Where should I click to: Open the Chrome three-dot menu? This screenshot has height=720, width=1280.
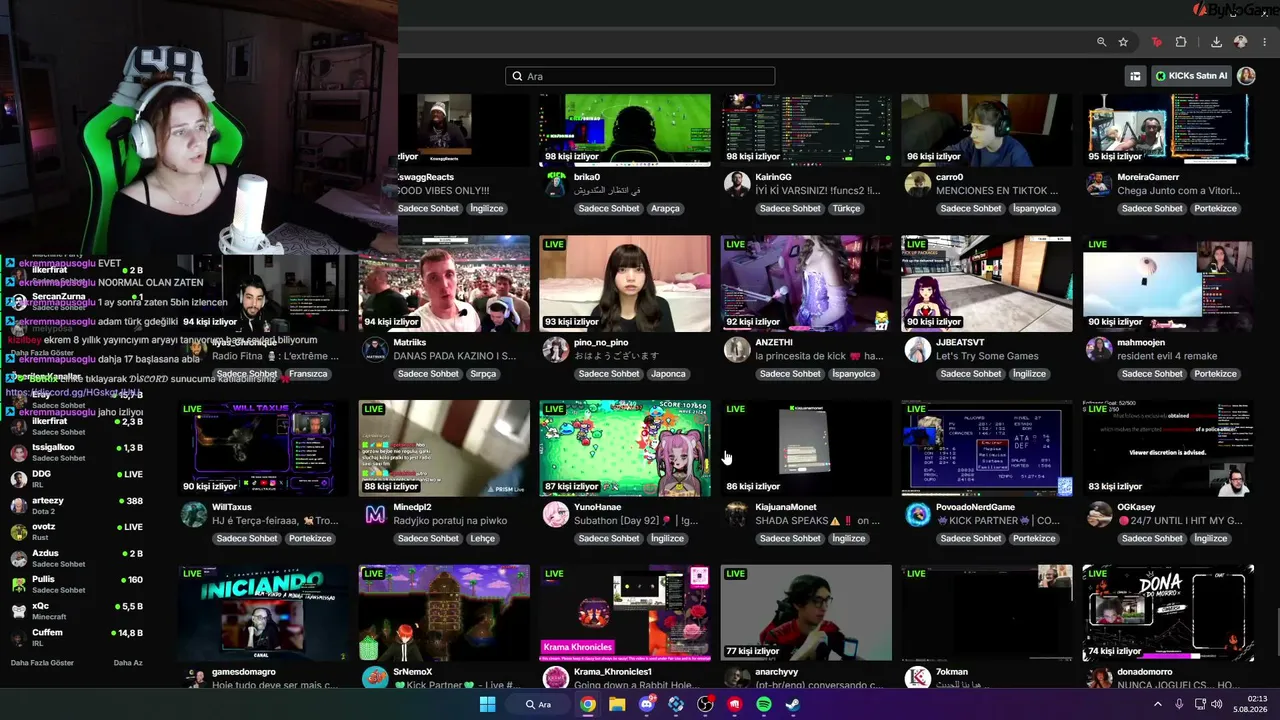click(x=1262, y=42)
